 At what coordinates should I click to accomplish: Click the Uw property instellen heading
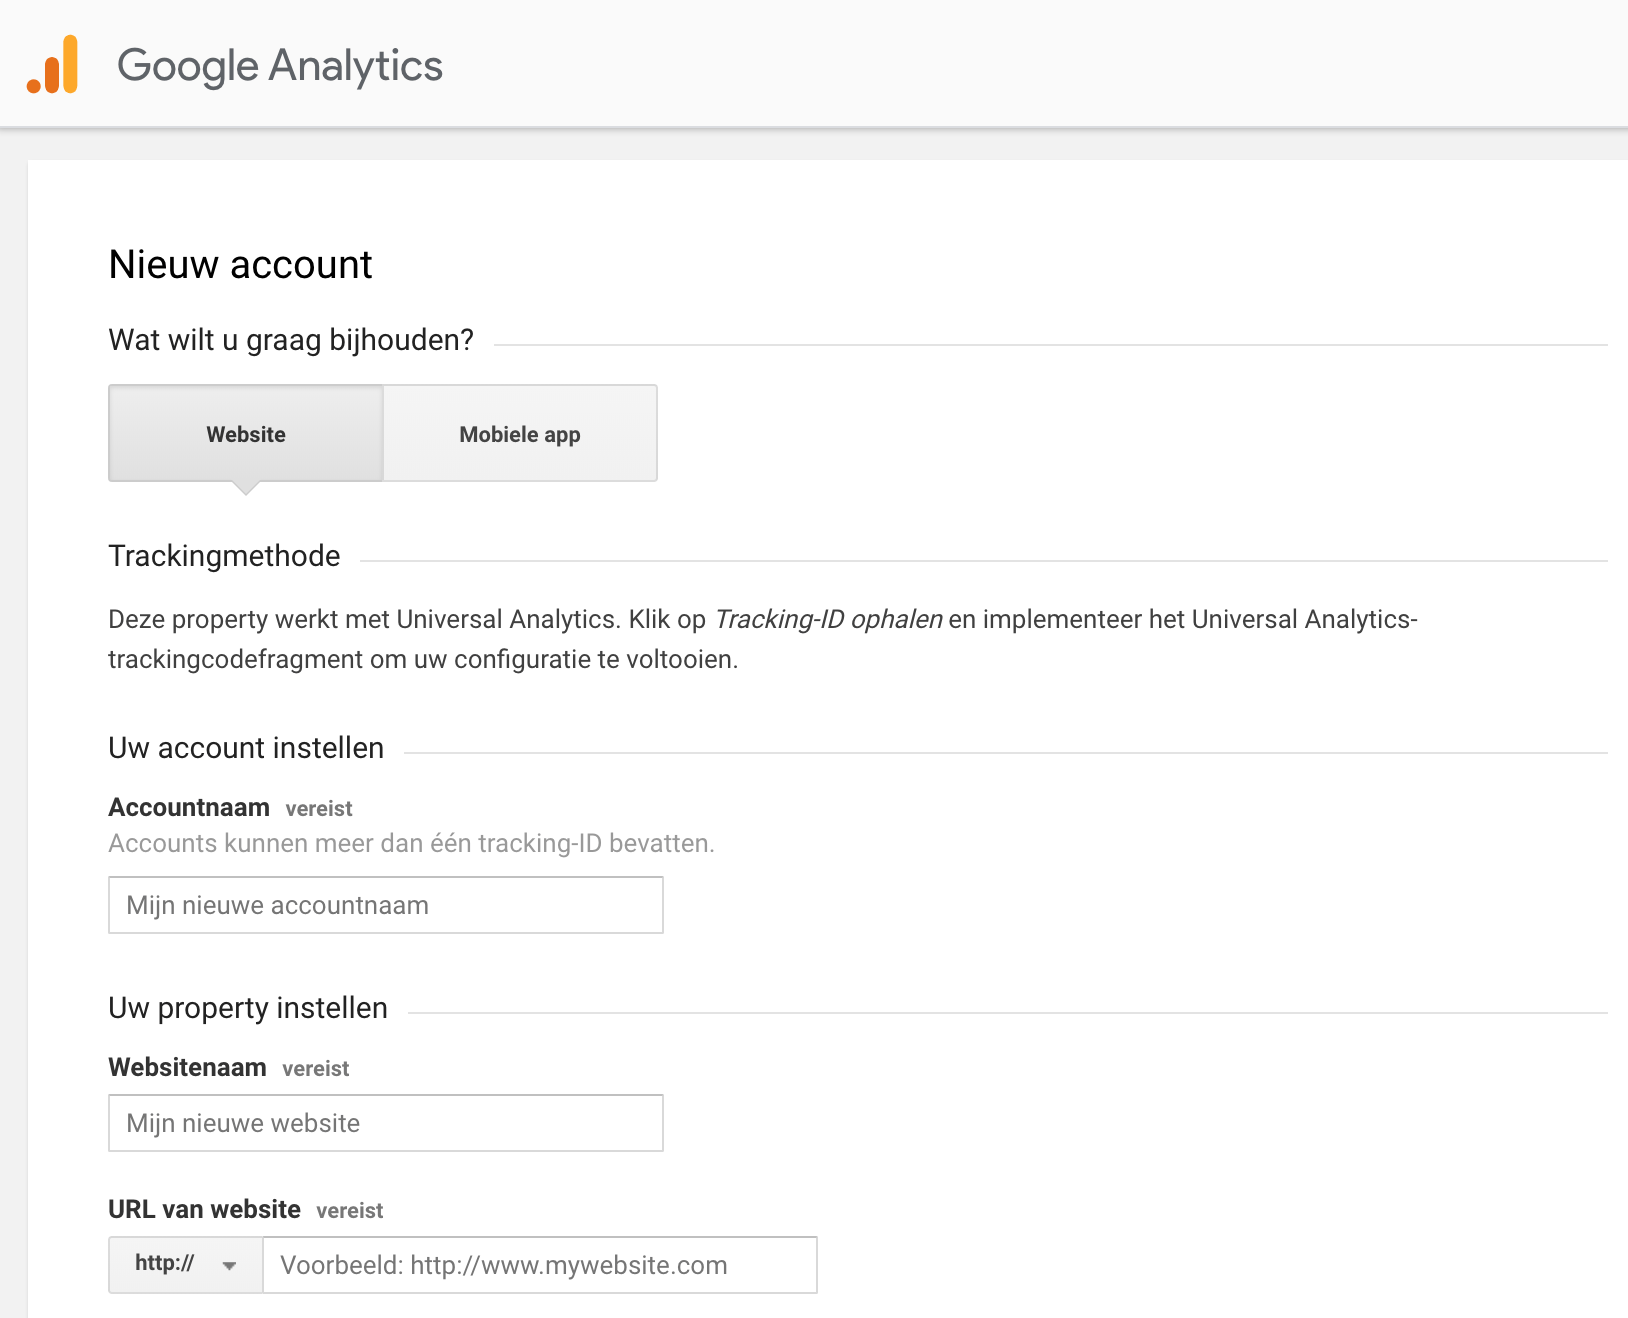[248, 1008]
